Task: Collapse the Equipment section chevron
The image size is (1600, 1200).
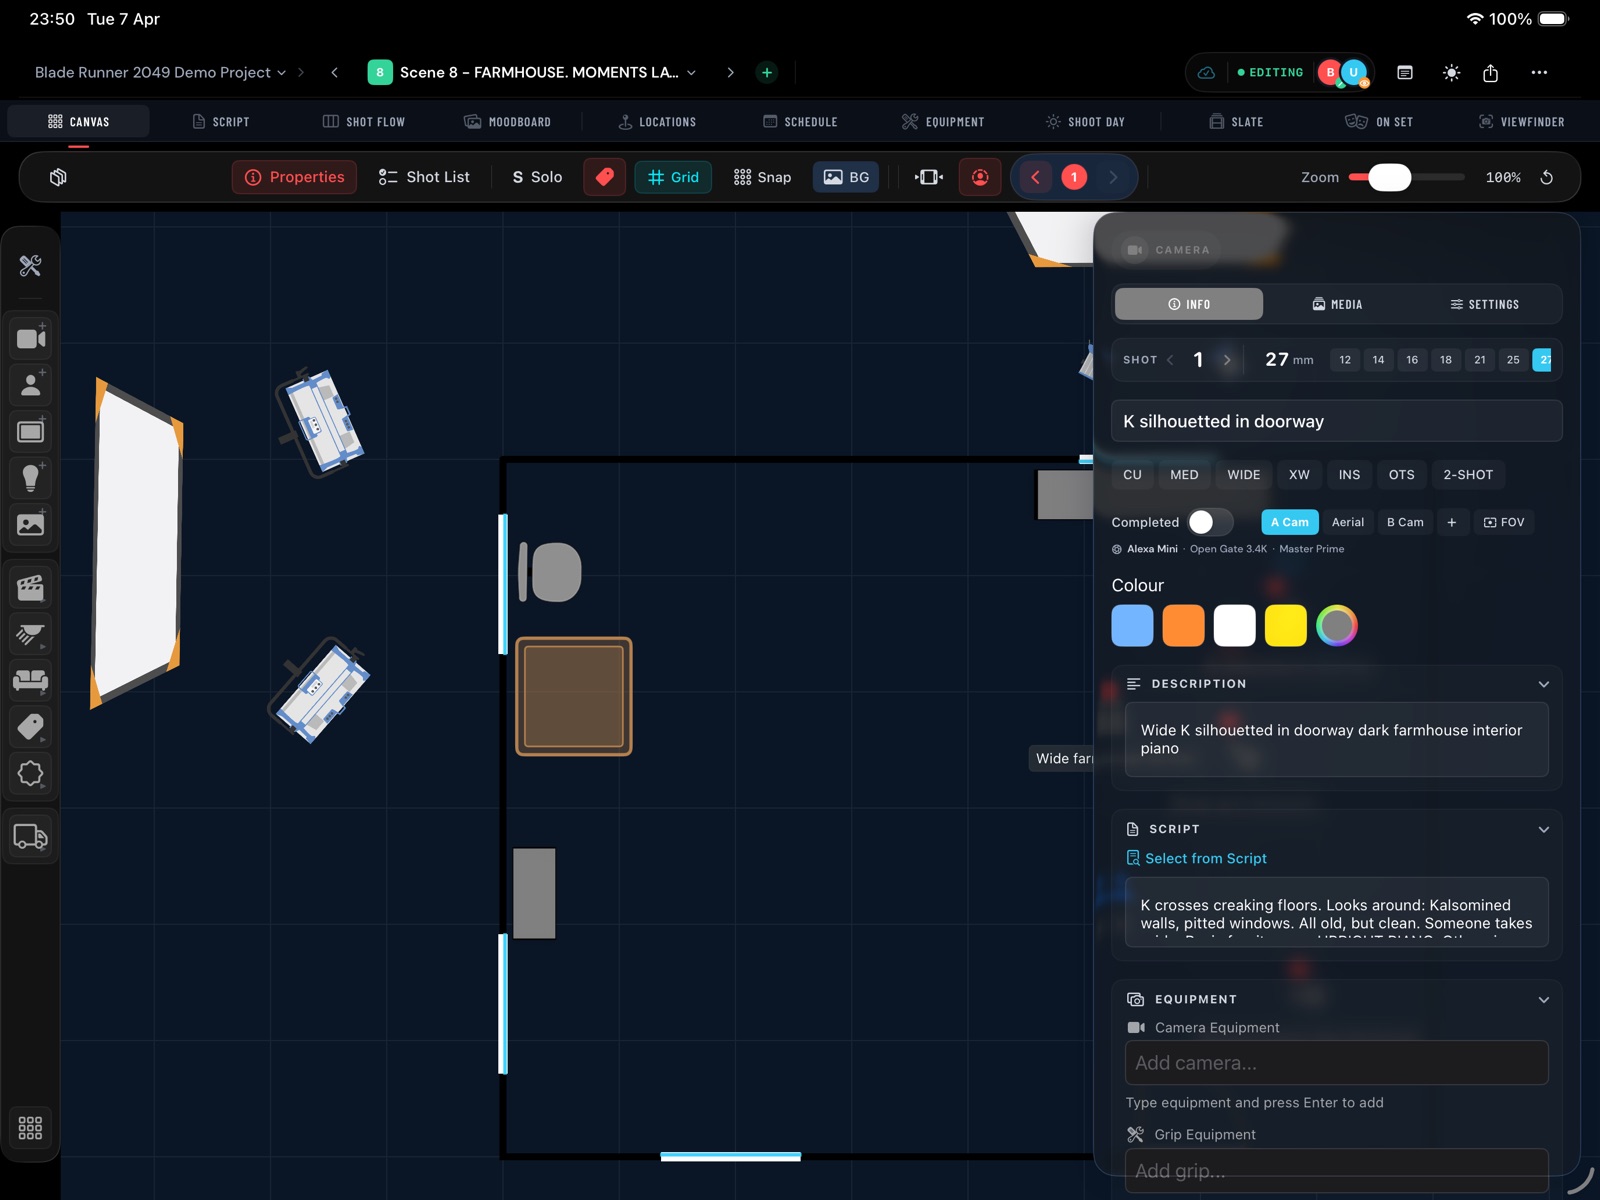Action: (1543, 1000)
